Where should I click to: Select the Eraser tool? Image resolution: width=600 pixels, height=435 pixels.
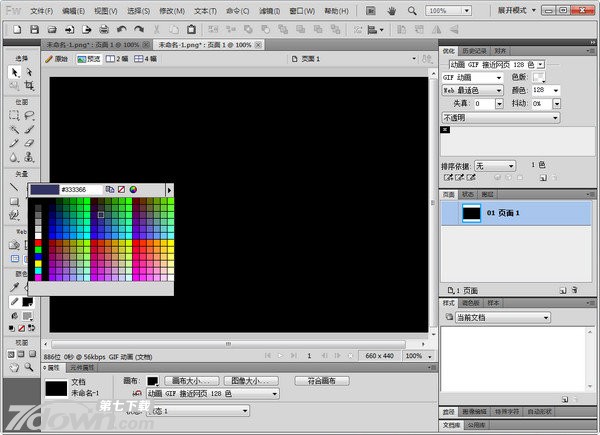tap(29, 143)
